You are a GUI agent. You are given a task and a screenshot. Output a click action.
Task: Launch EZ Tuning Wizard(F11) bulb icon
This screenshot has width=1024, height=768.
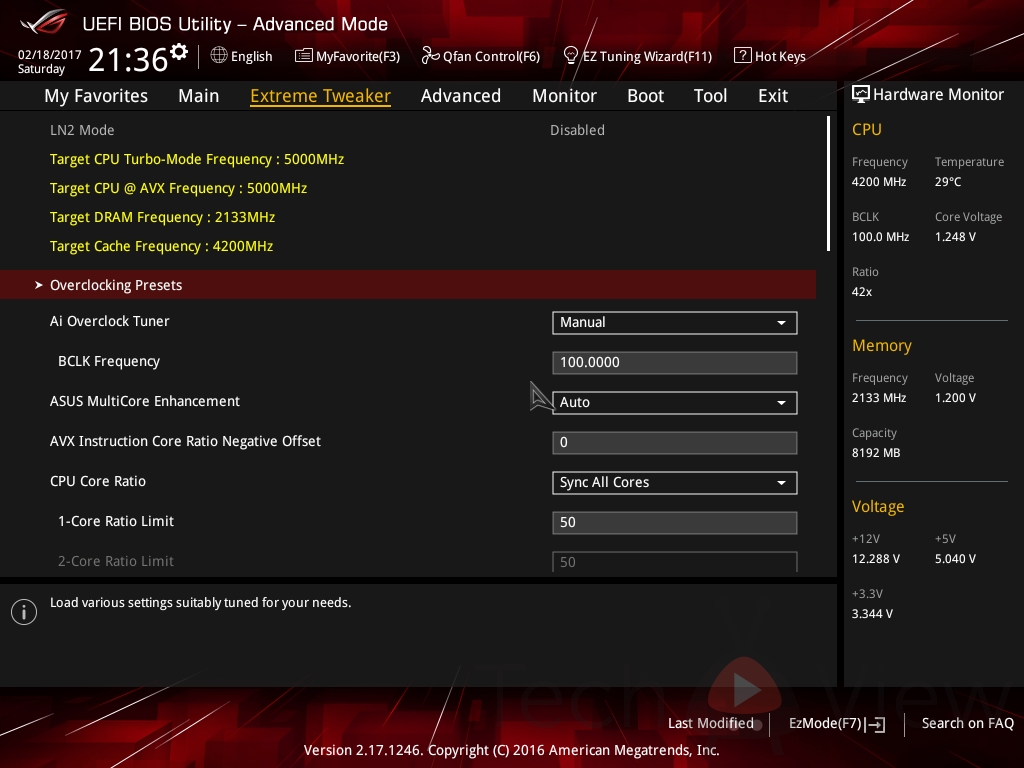pyautogui.click(x=570, y=56)
